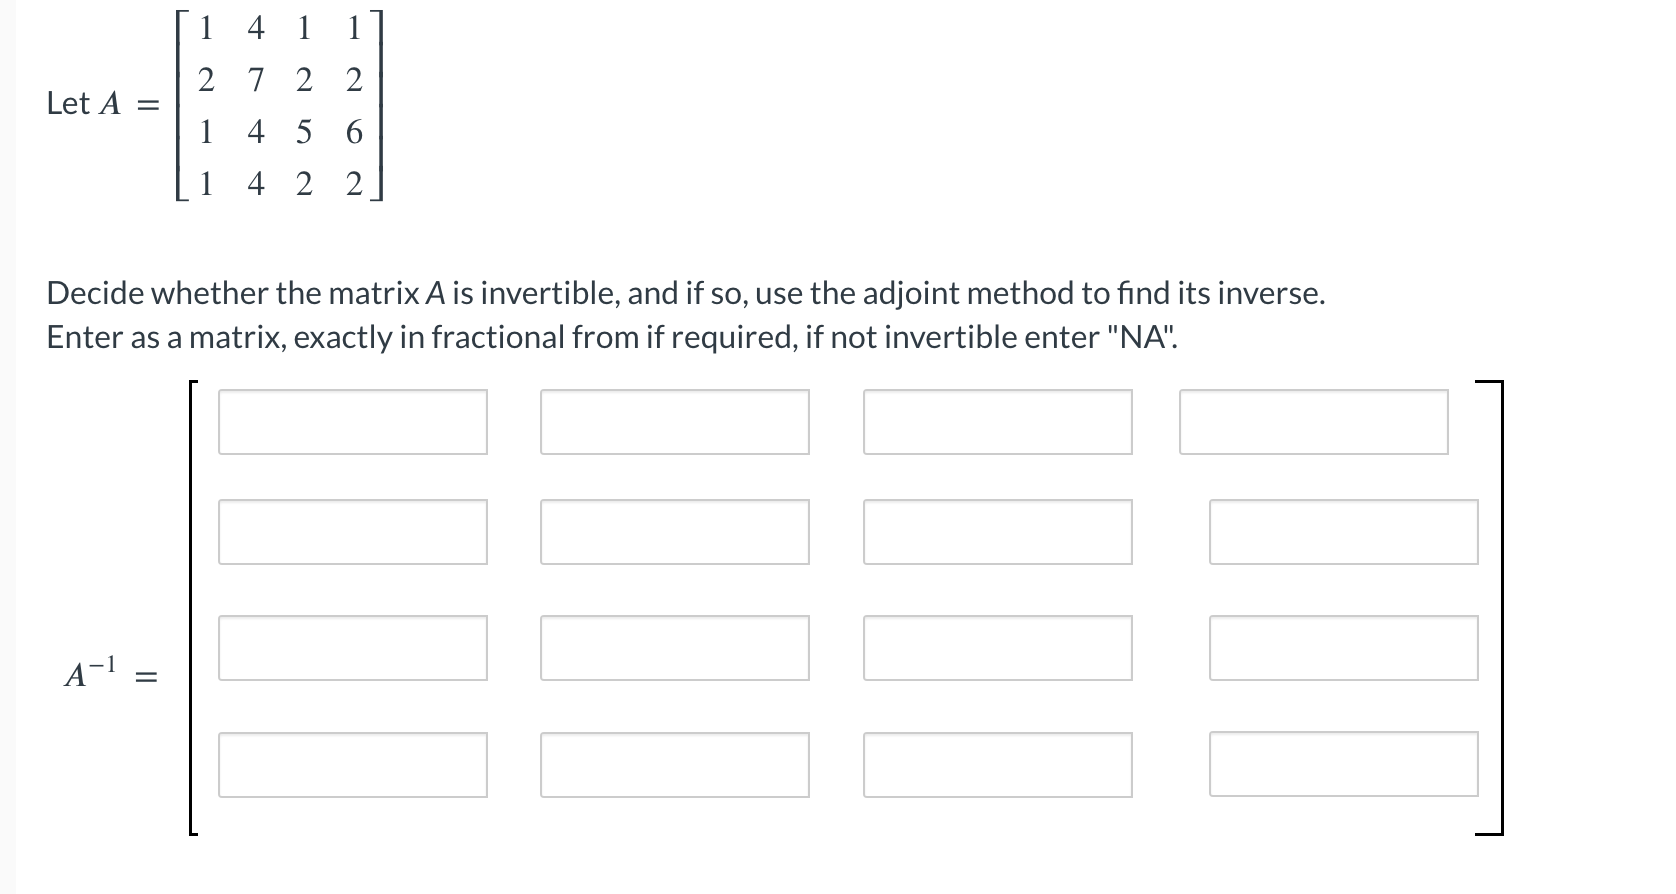1676x894 pixels.
Task: Click the displayed matrix A definition
Action: pos(280,105)
